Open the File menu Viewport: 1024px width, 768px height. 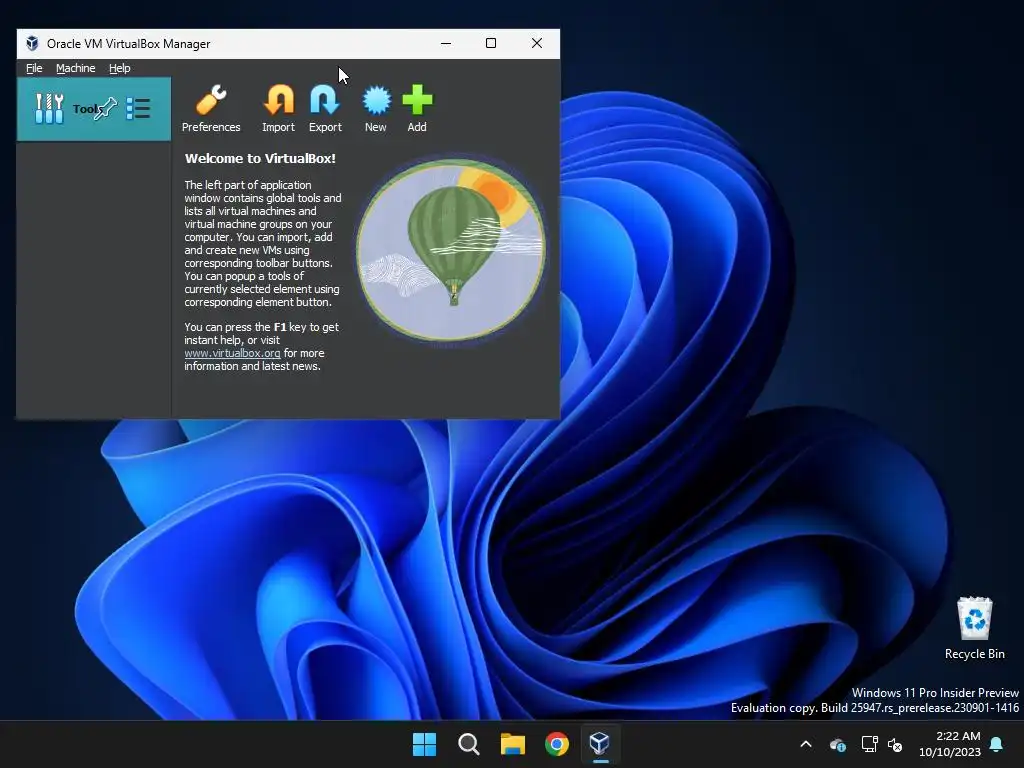34,68
